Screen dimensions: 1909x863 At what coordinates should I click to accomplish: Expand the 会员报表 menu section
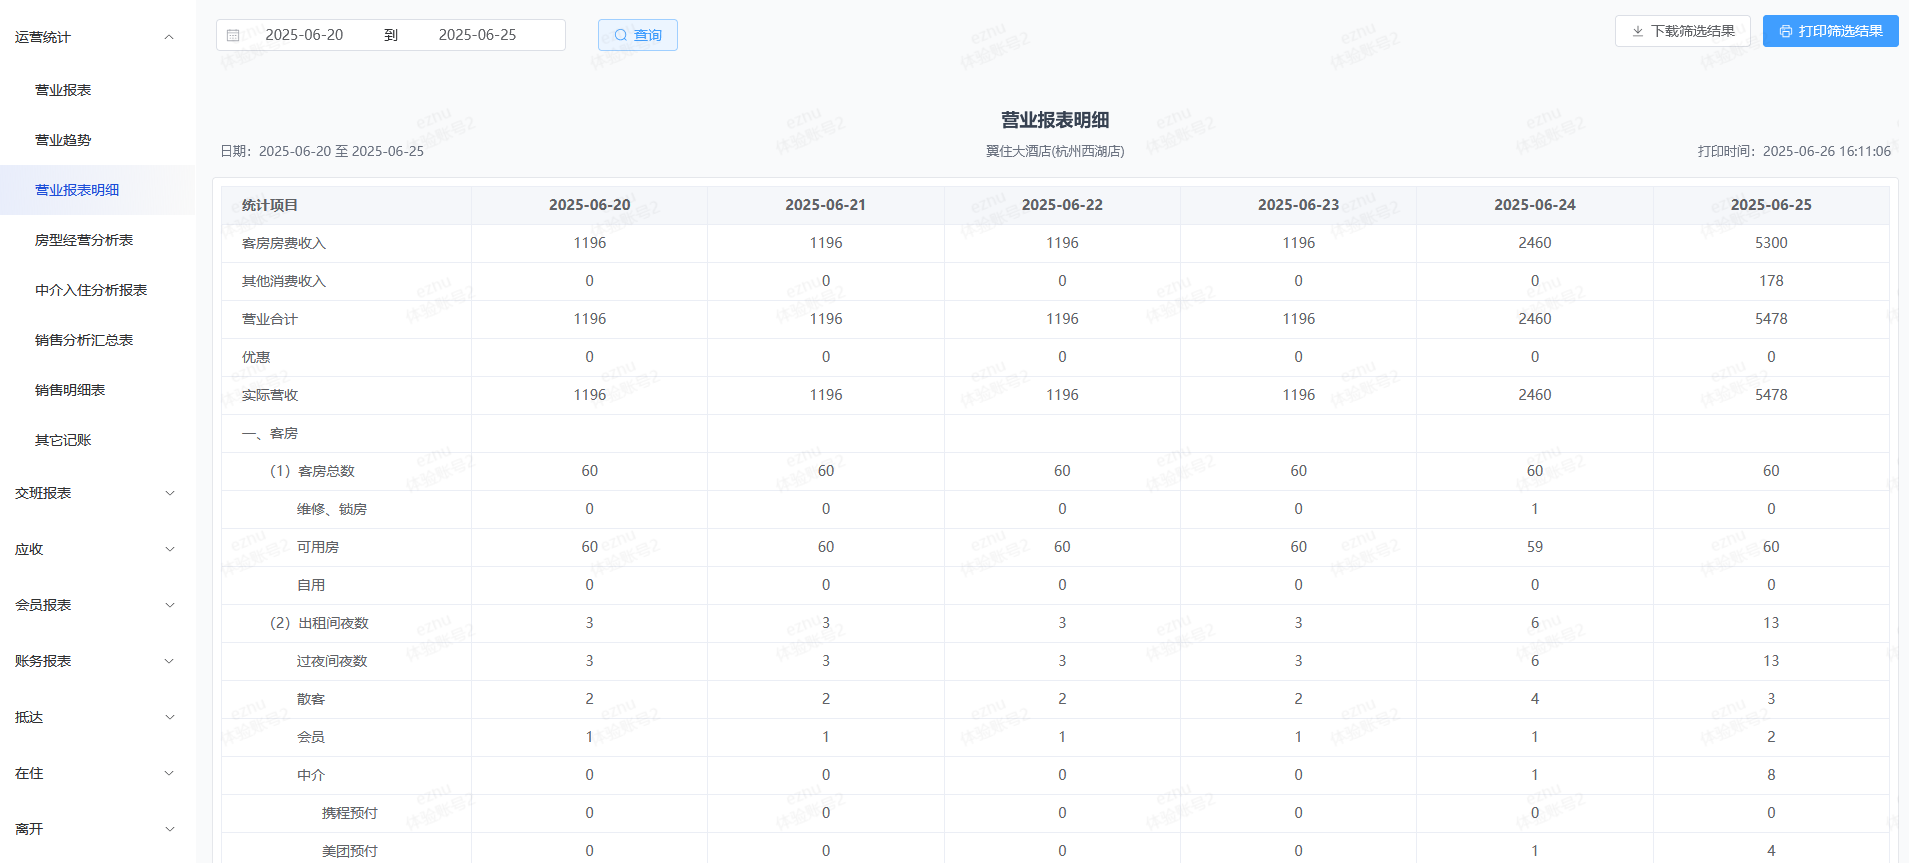97,605
